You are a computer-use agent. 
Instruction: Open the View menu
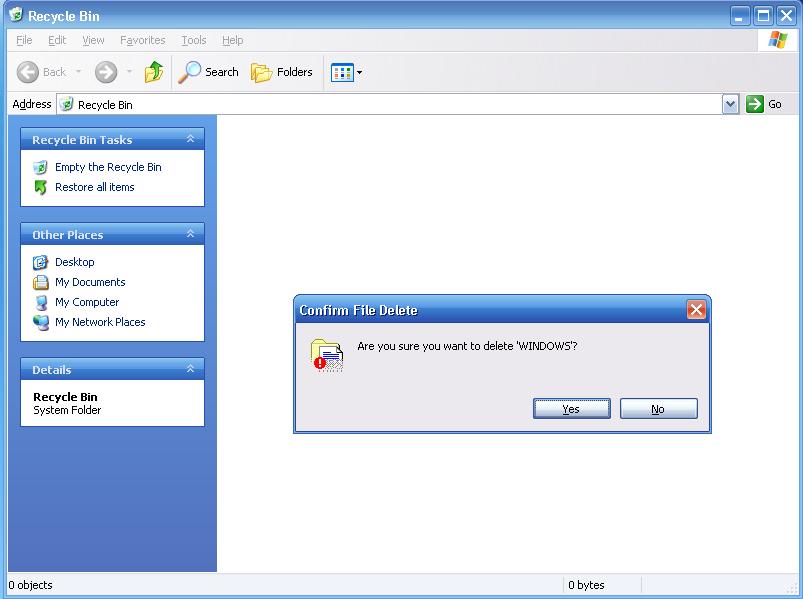coord(93,40)
